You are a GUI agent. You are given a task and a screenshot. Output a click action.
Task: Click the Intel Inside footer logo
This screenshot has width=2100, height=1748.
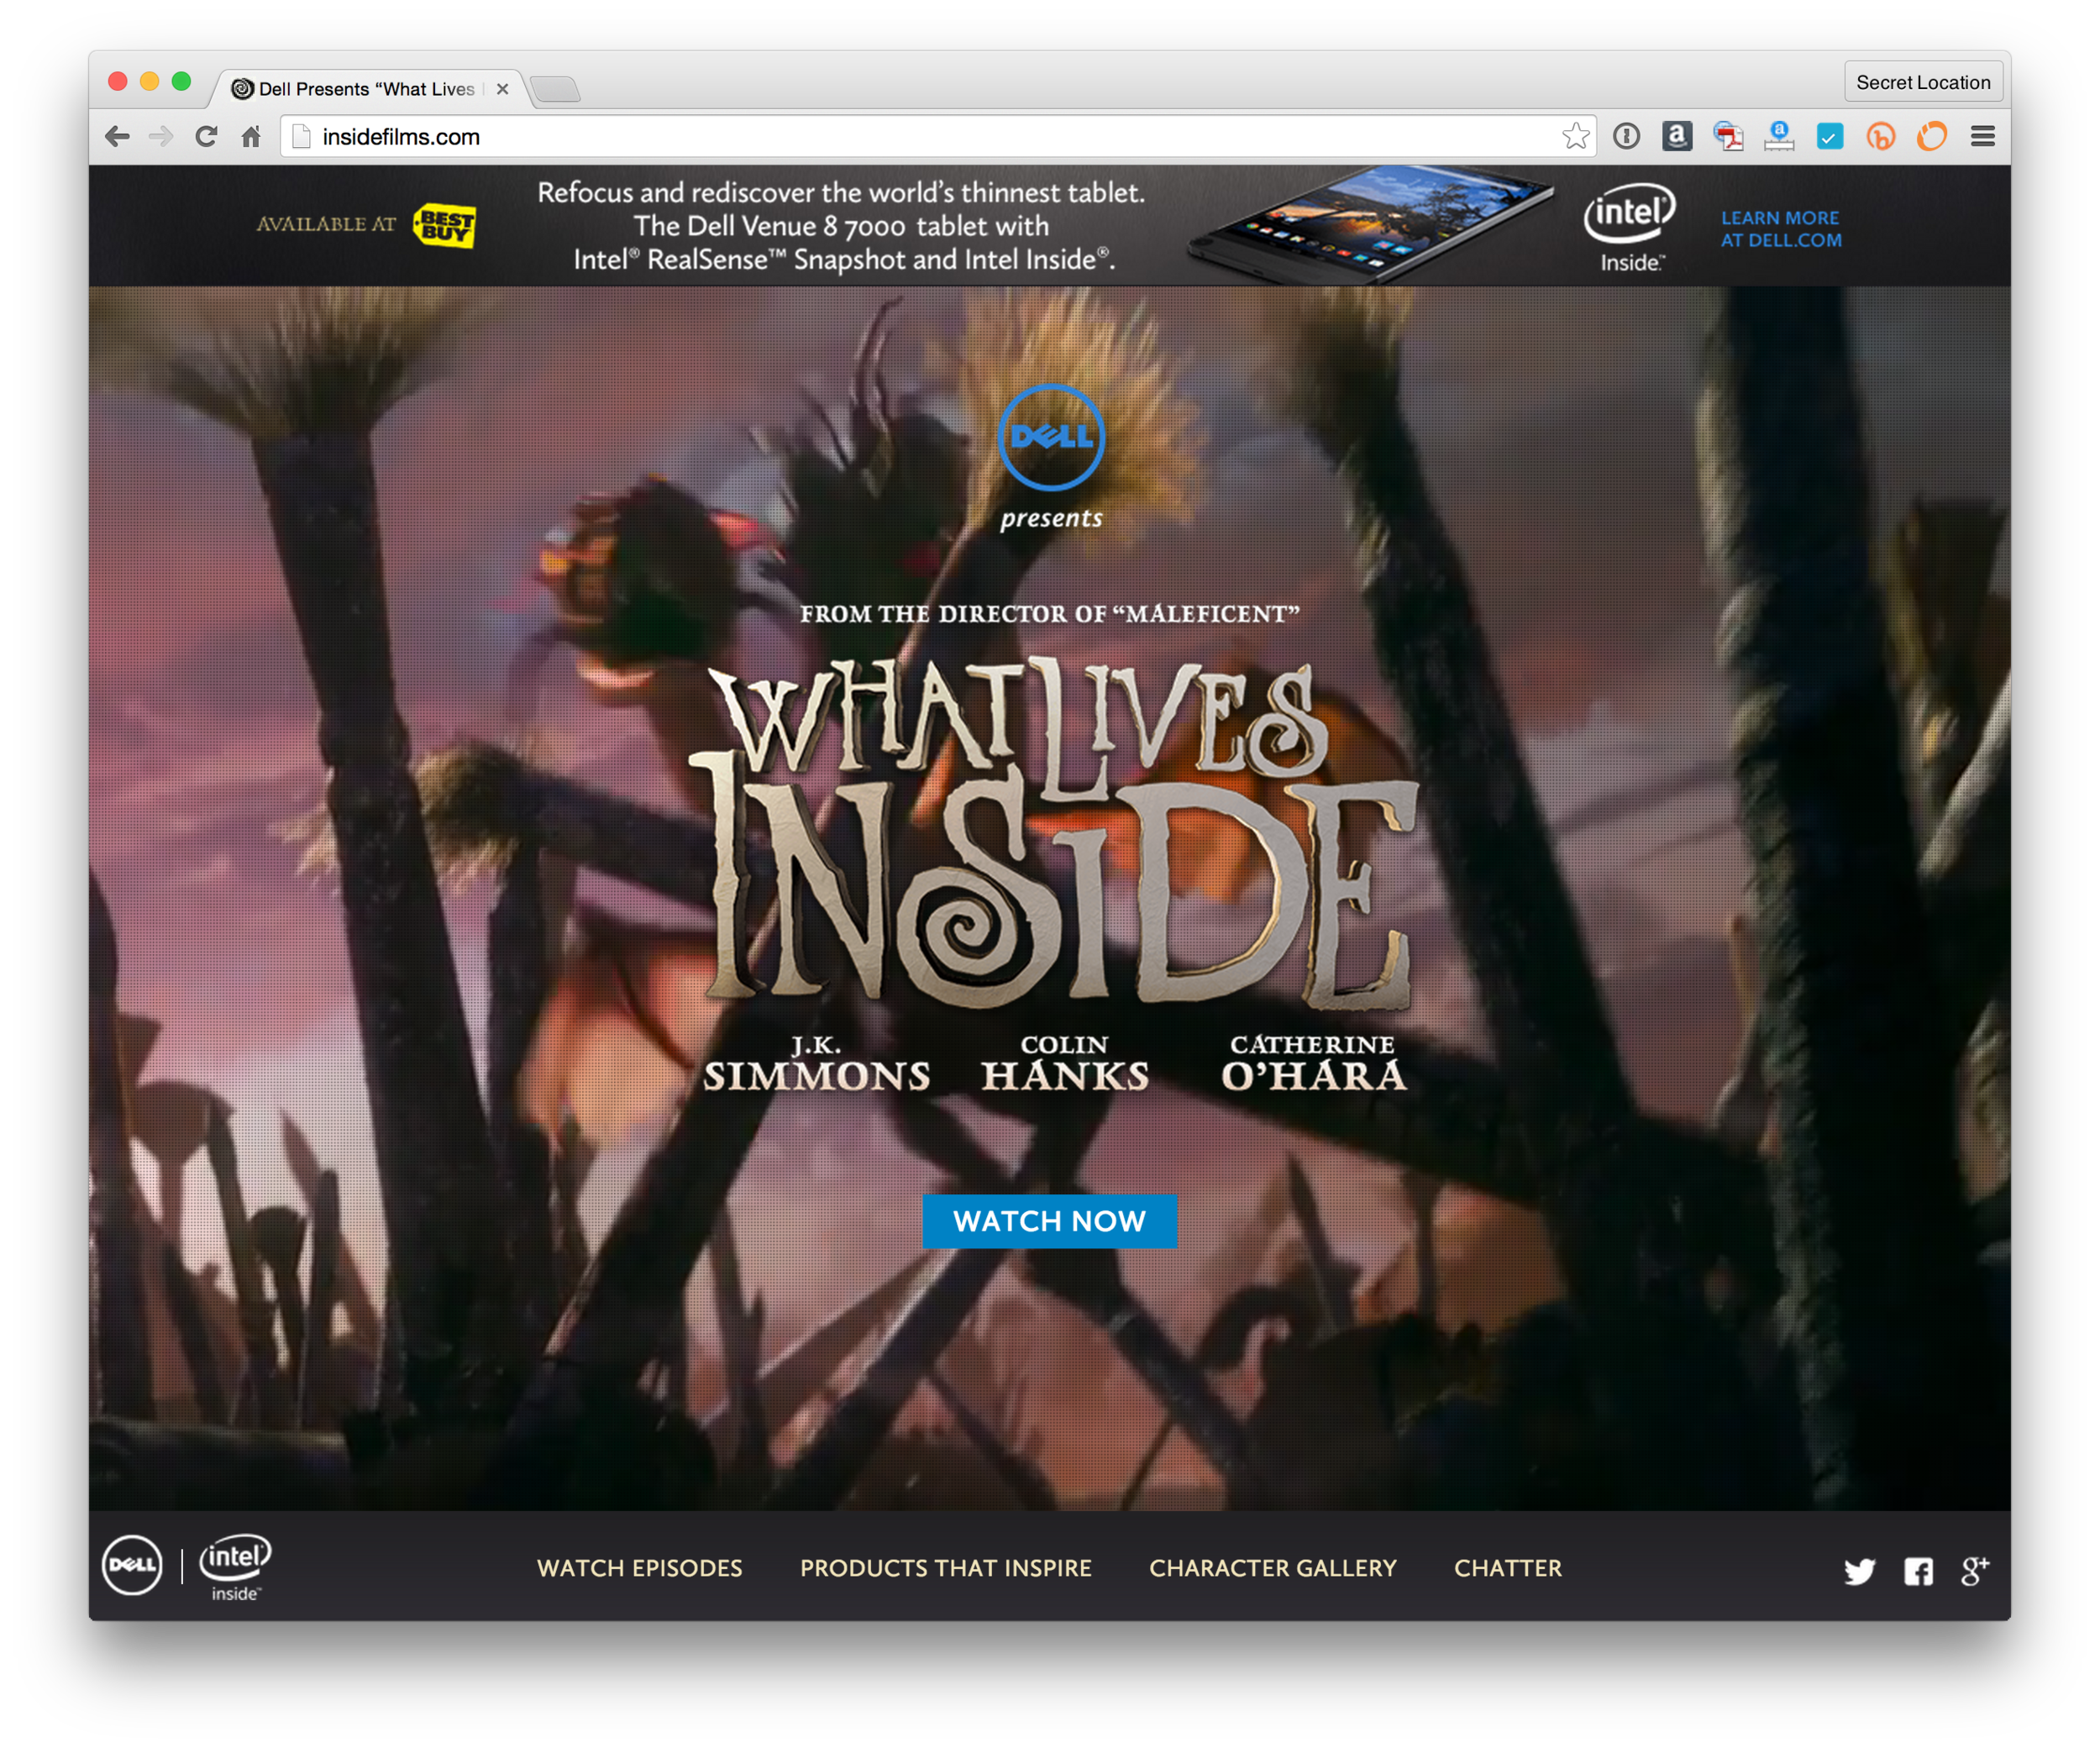235,1567
